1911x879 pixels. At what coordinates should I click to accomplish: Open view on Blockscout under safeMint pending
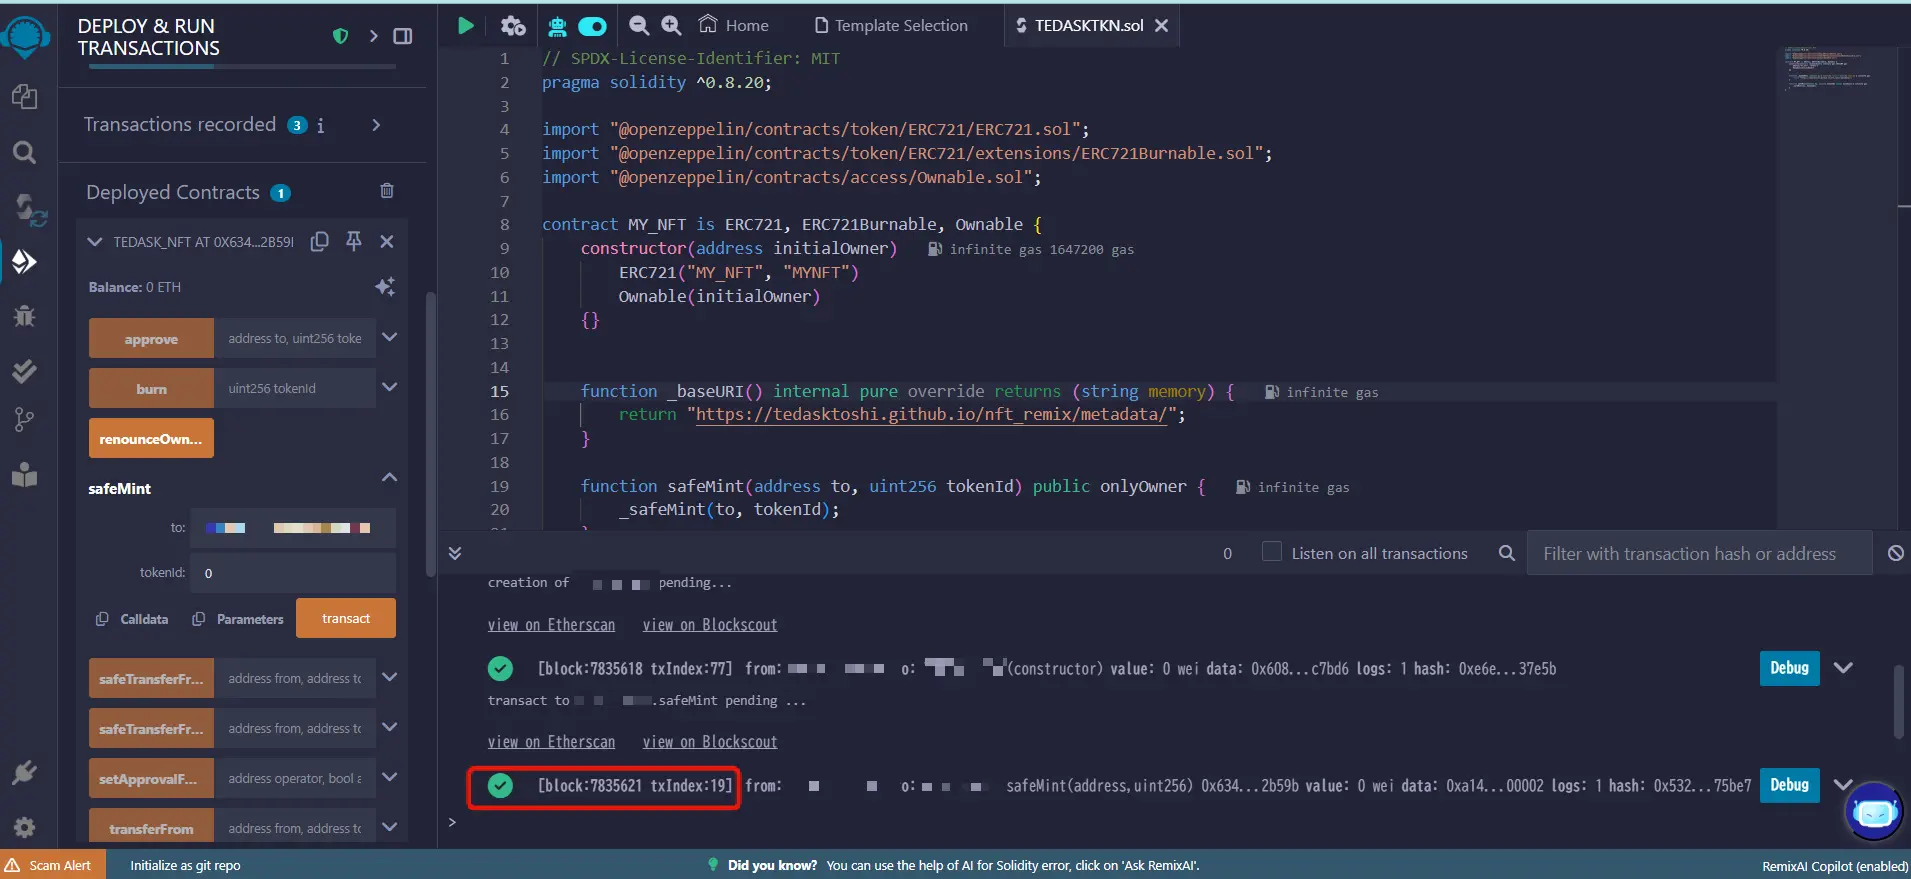point(710,742)
